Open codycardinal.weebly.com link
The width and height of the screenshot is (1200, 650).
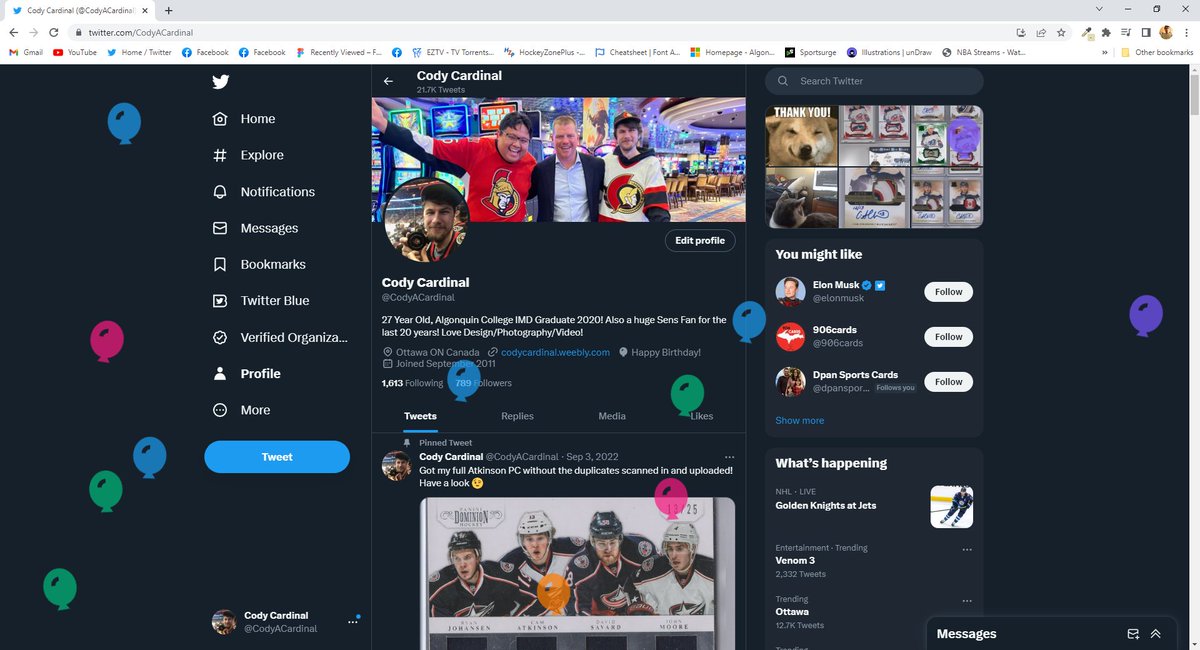tap(555, 352)
